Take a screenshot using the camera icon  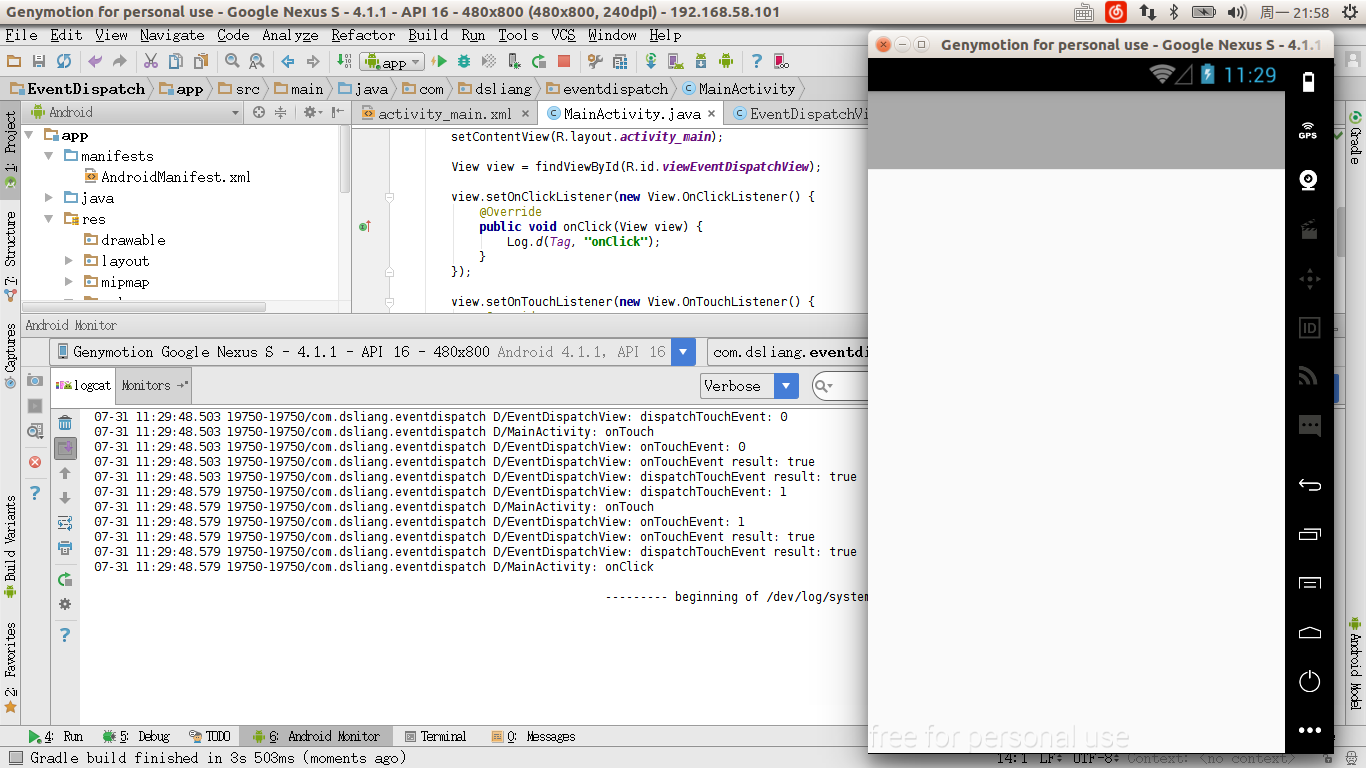[x=35, y=381]
